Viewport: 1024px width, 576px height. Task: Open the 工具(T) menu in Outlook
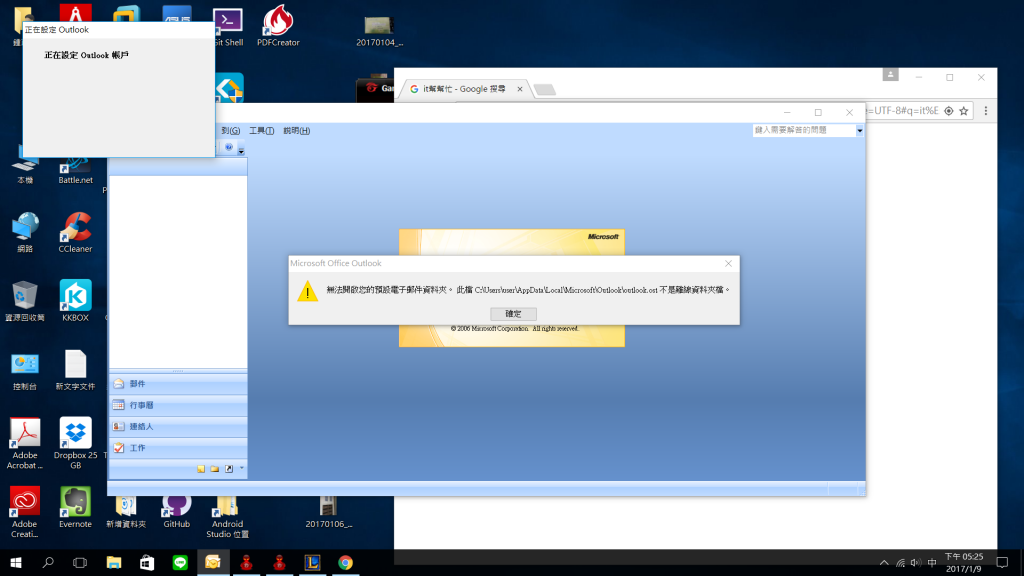pos(261,131)
